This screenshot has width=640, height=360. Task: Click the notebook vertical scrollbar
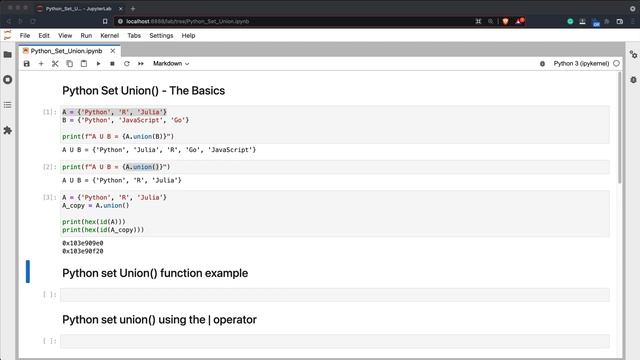click(x=620, y=128)
